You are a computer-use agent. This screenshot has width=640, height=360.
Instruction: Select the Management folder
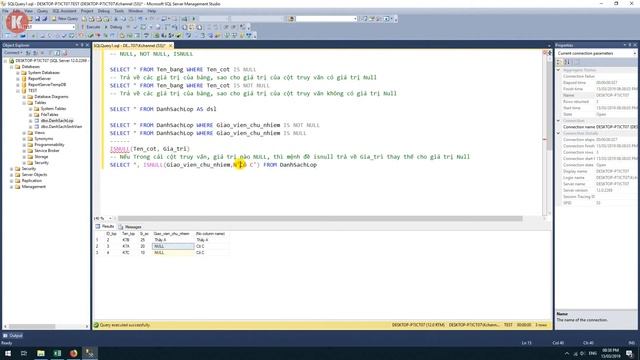point(33,187)
